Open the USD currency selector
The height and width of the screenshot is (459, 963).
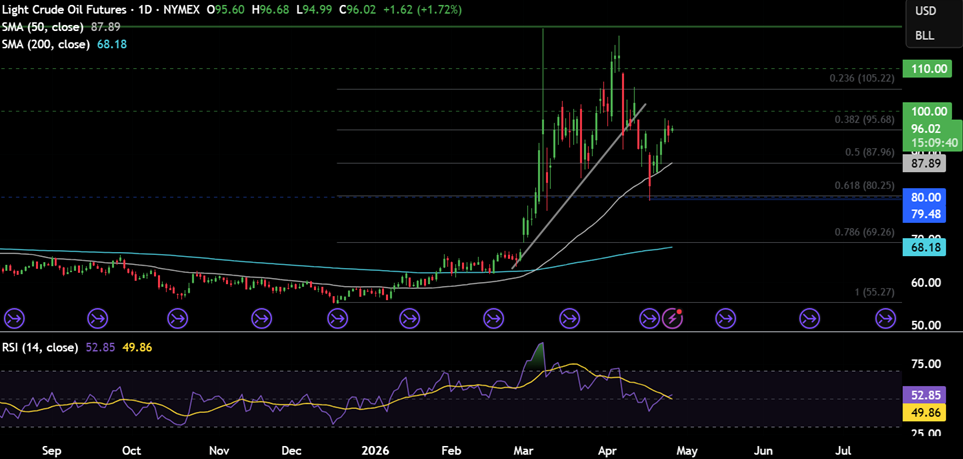pos(925,11)
